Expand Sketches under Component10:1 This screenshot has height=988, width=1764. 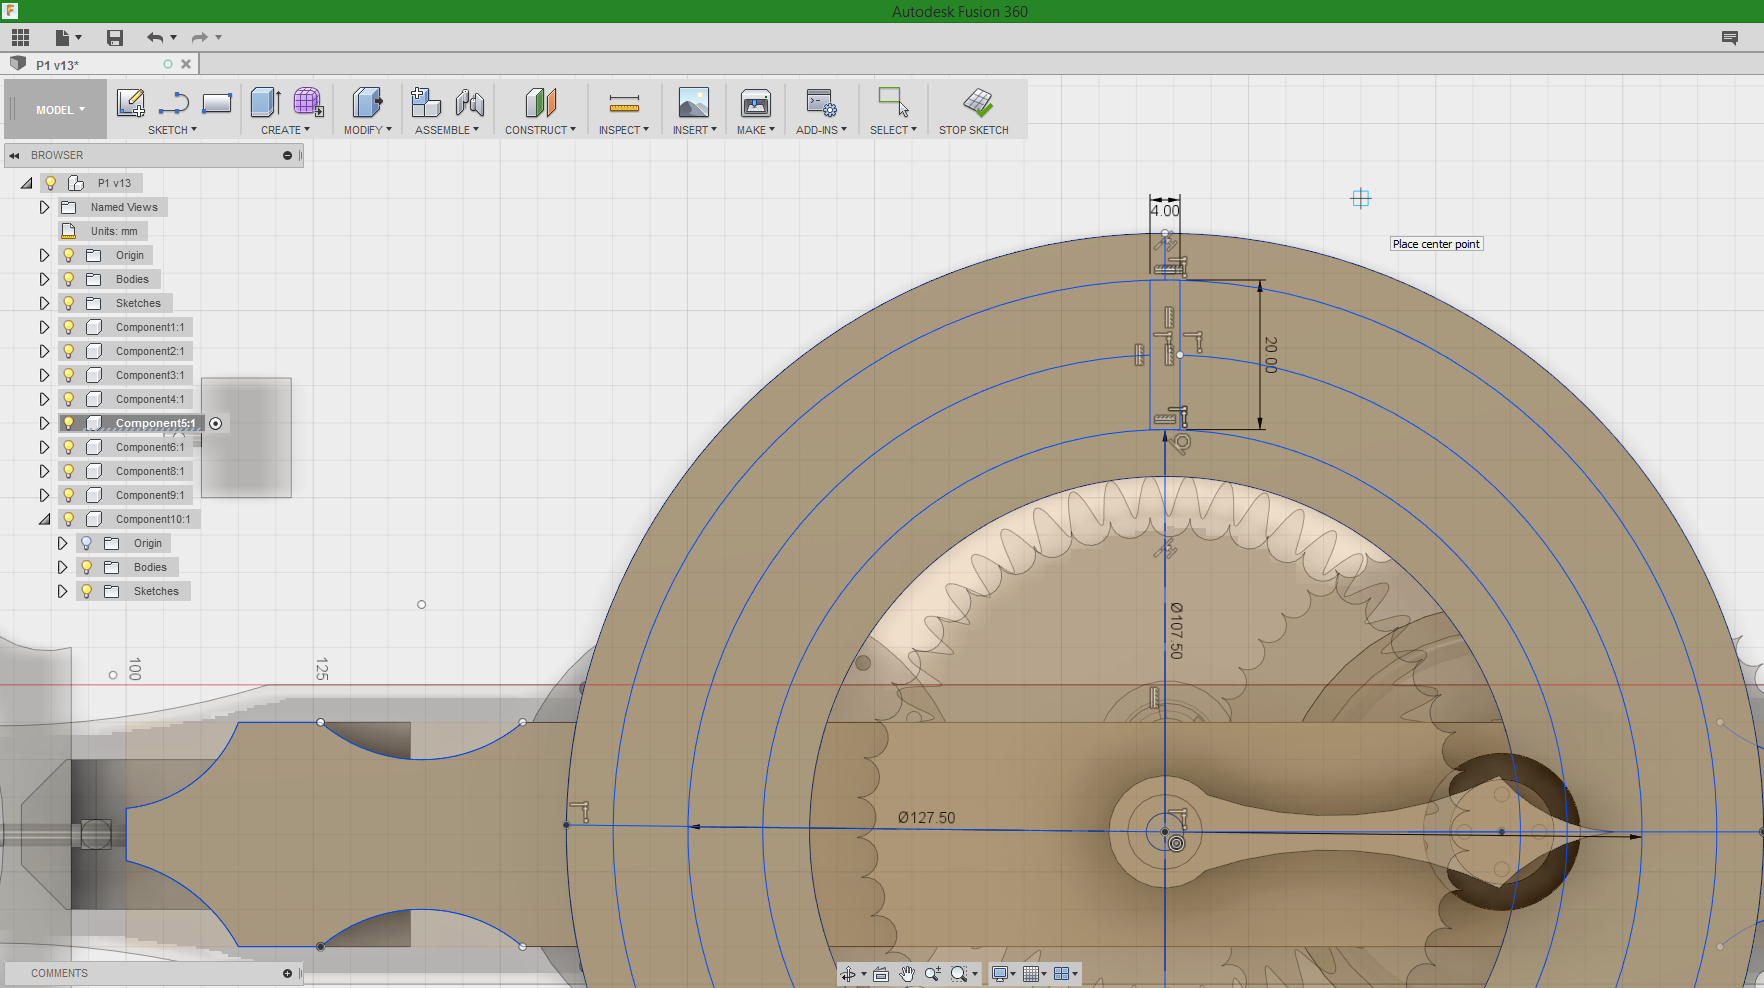62,591
